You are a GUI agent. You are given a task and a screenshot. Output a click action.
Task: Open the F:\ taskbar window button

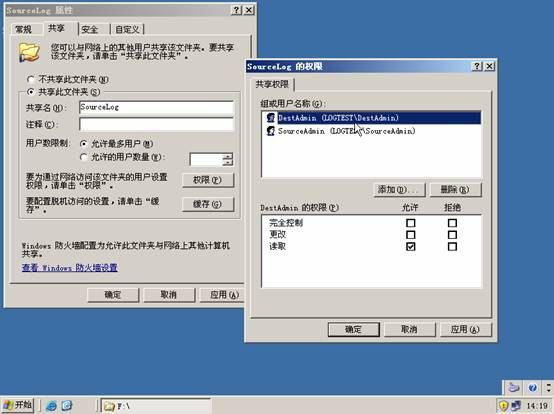tap(155, 406)
